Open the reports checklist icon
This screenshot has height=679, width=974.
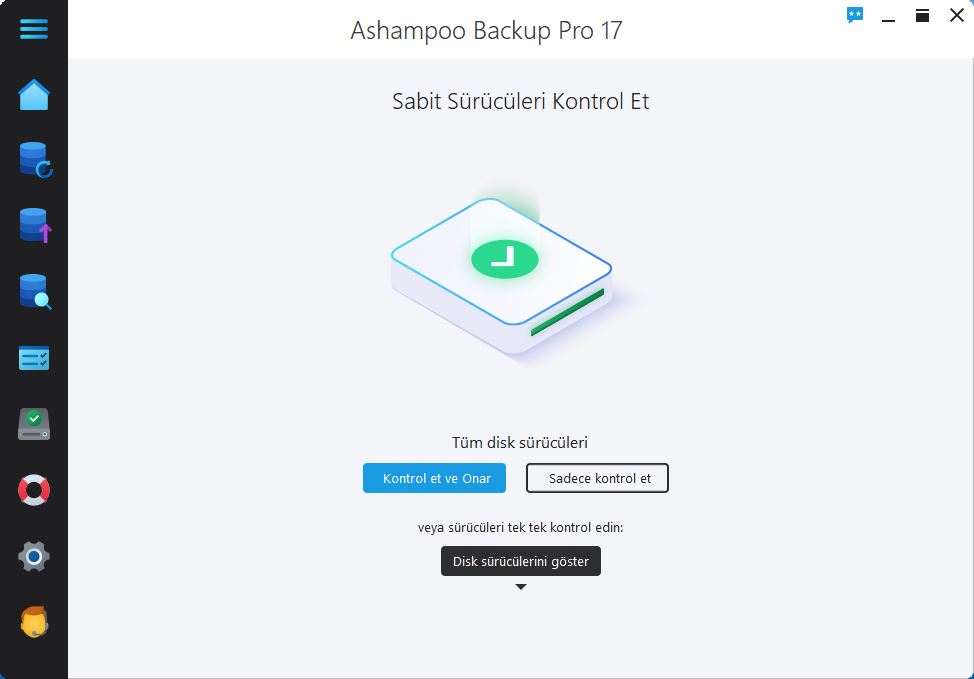34,358
